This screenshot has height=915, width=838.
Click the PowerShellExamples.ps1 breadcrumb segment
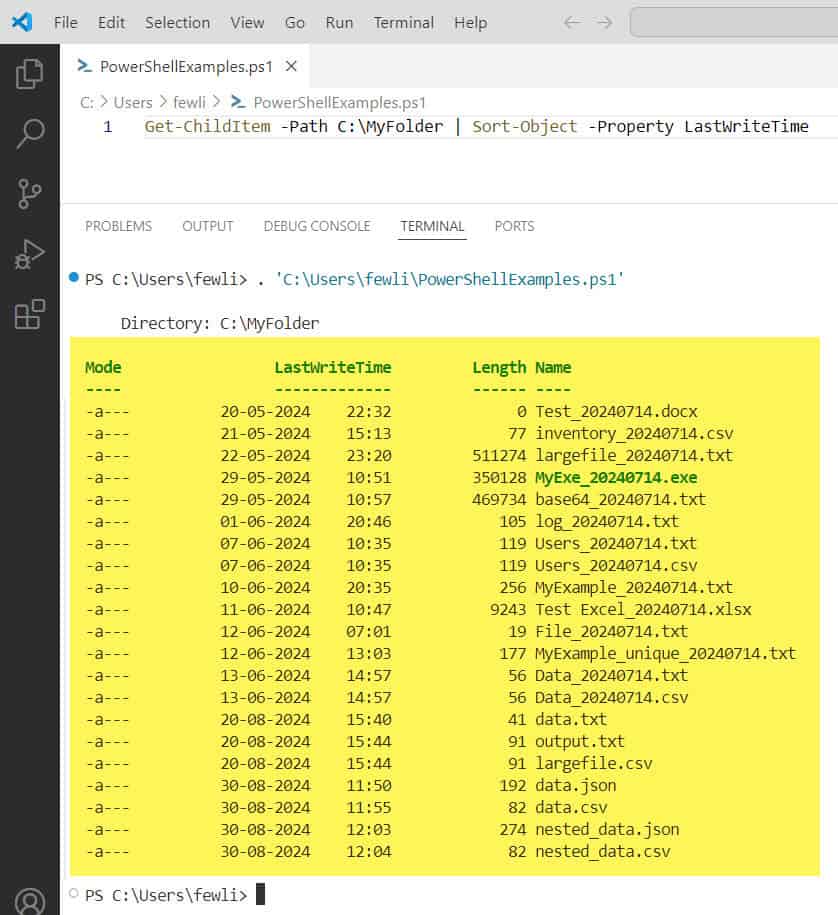pos(340,103)
